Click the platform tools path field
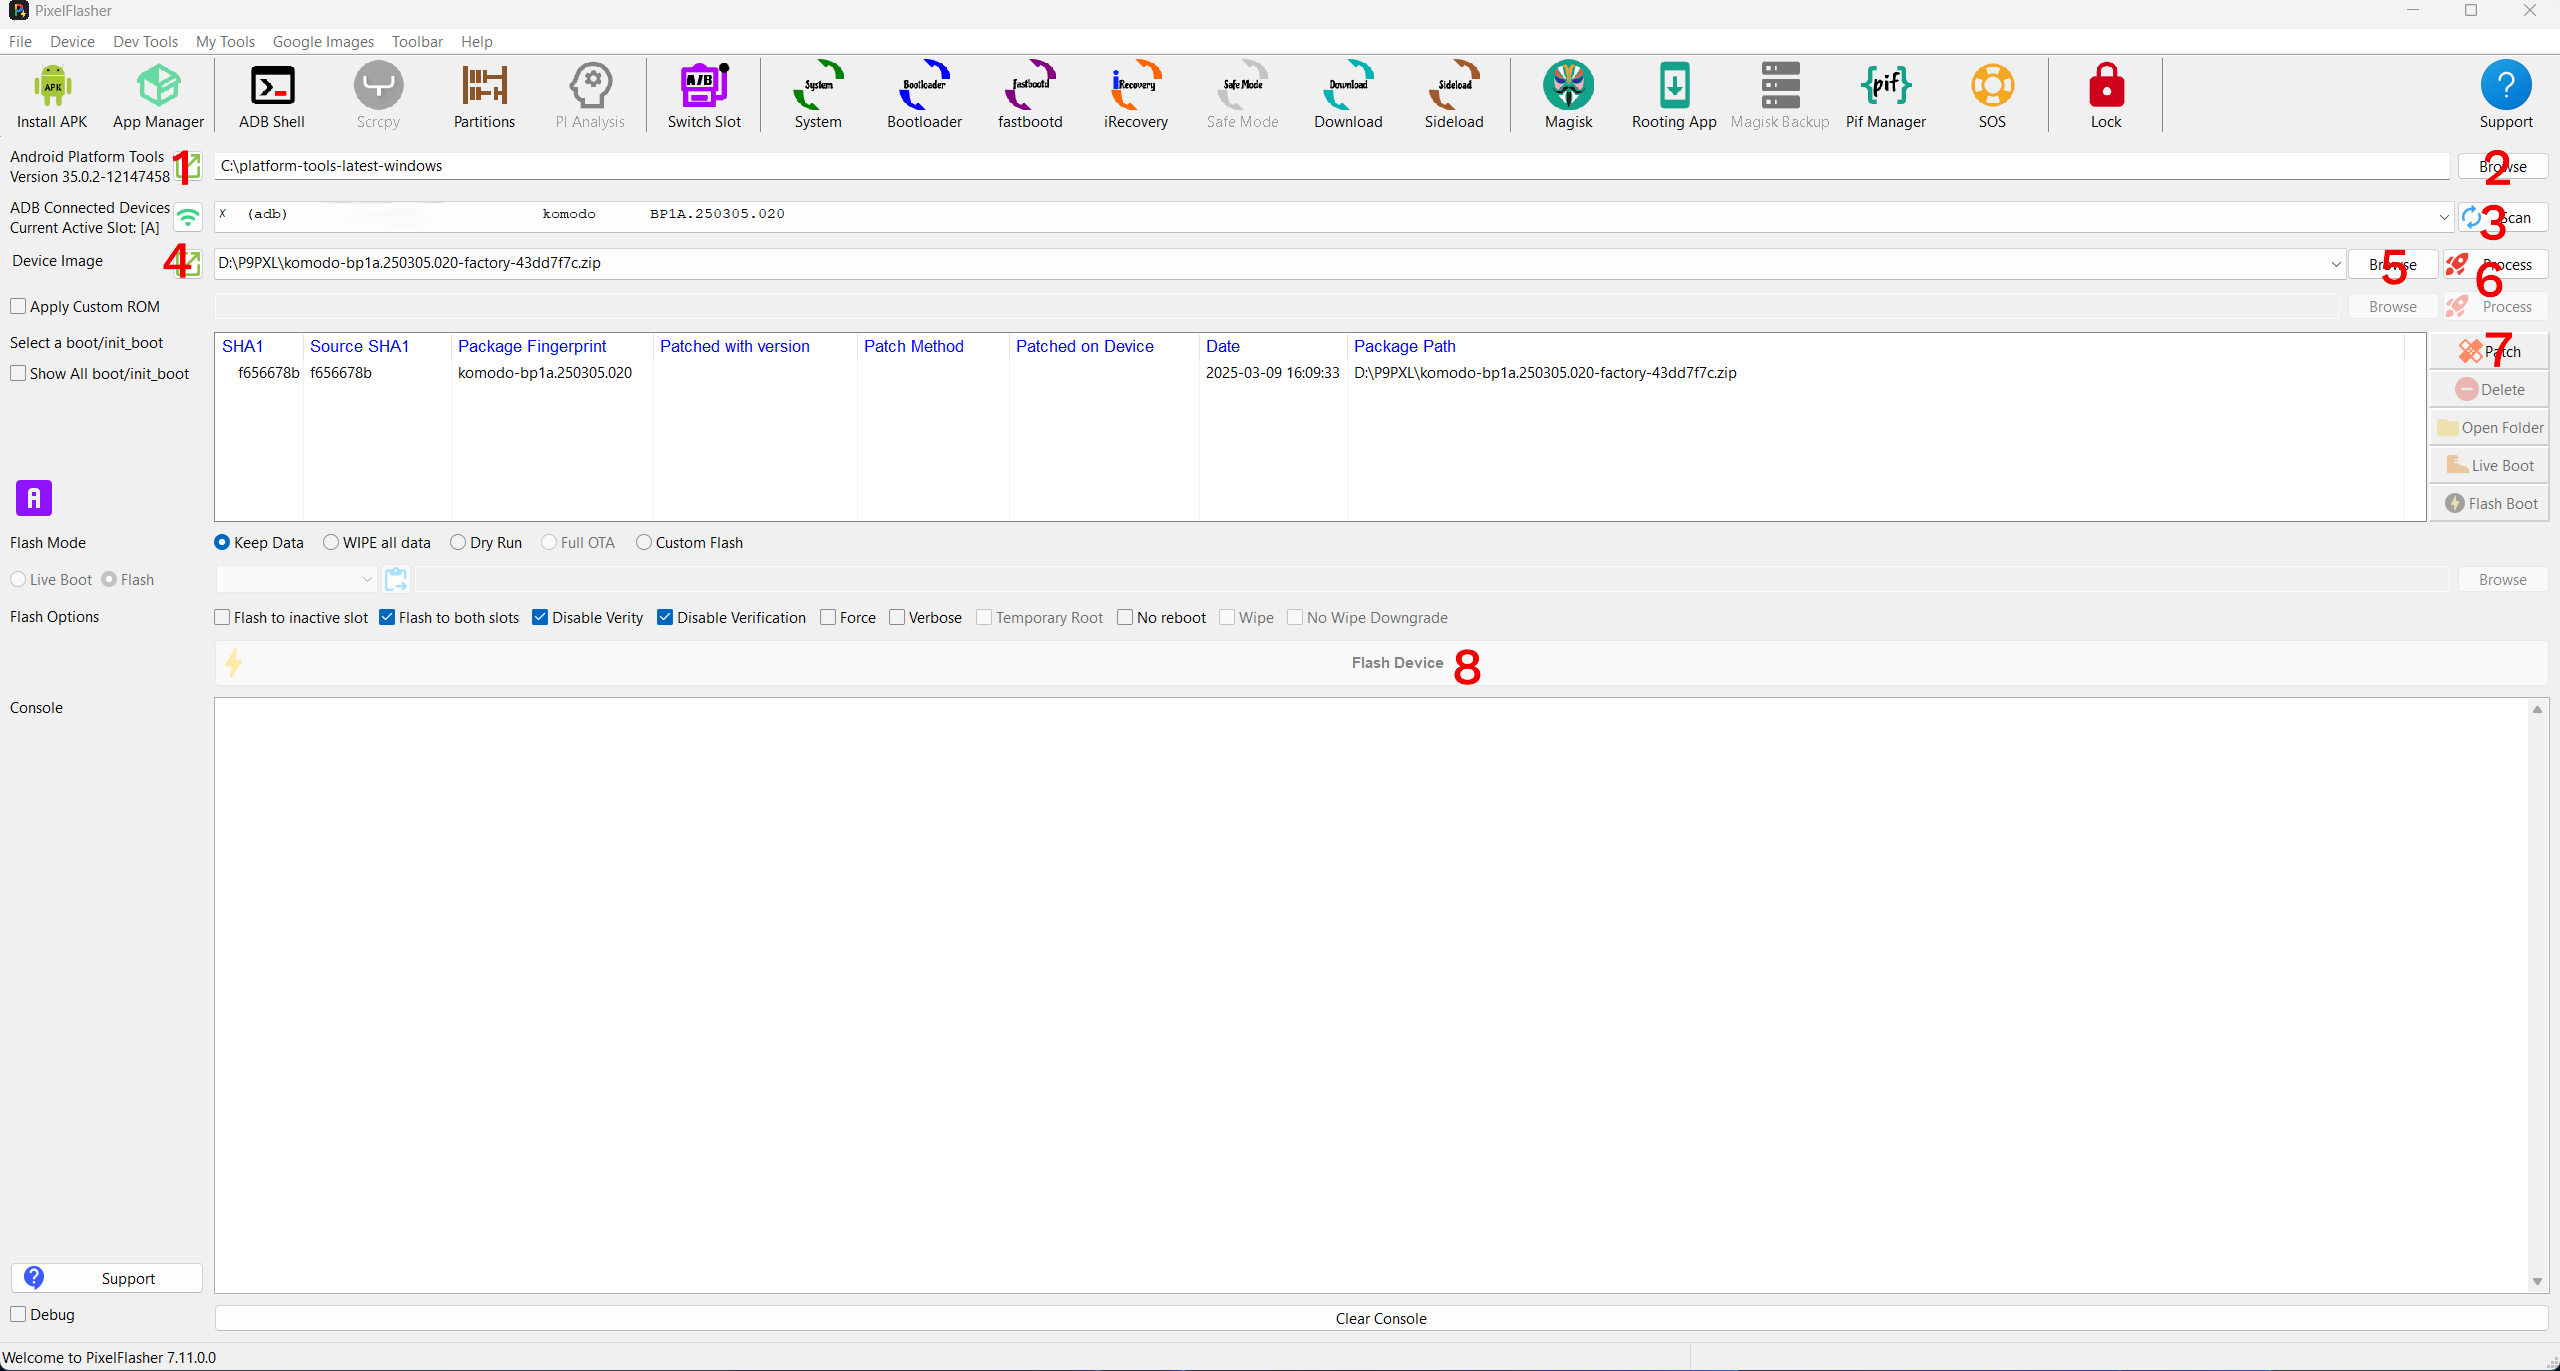Image resolution: width=2560 pixels, height=1371 pixels. tap(1331, 166)
